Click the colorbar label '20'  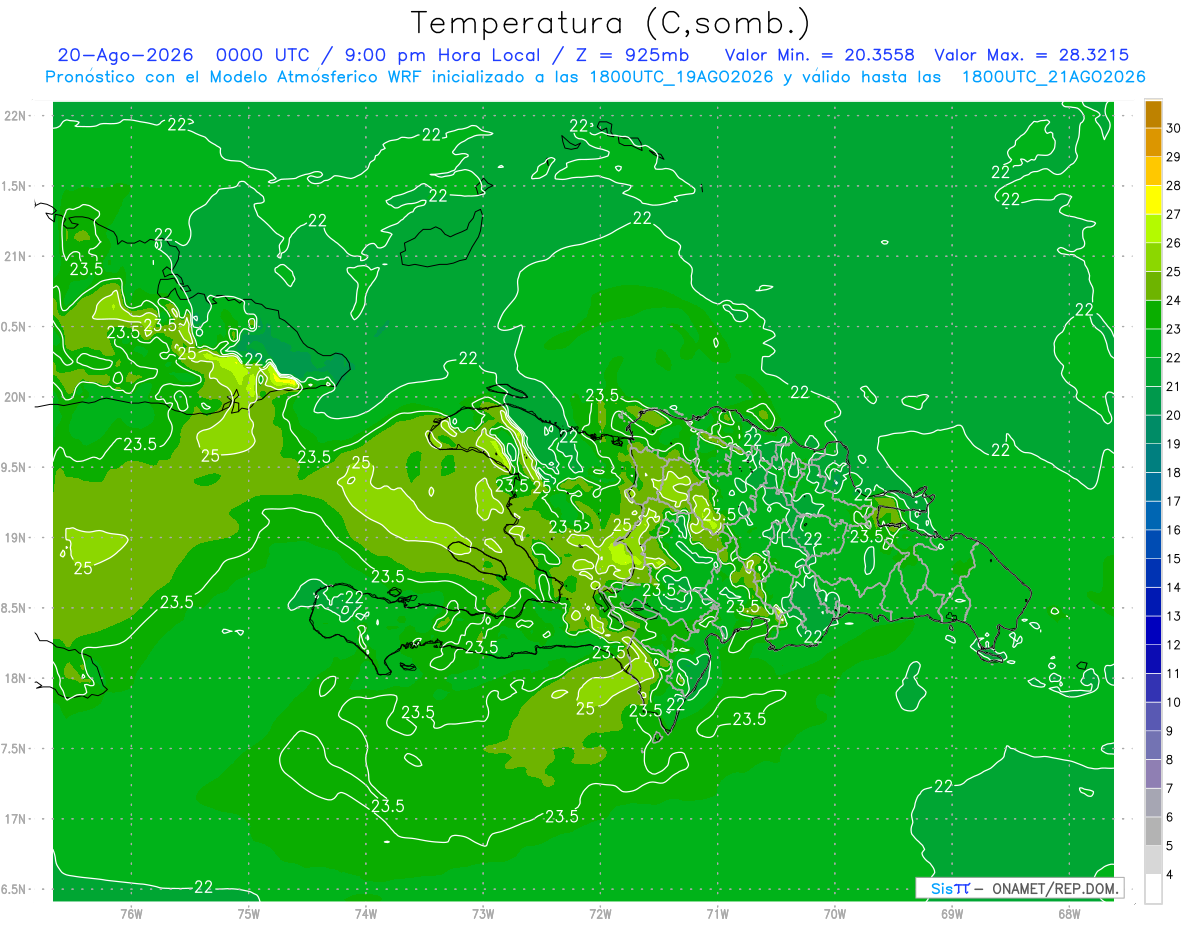pyautogui.click(x=1175, y=415)
